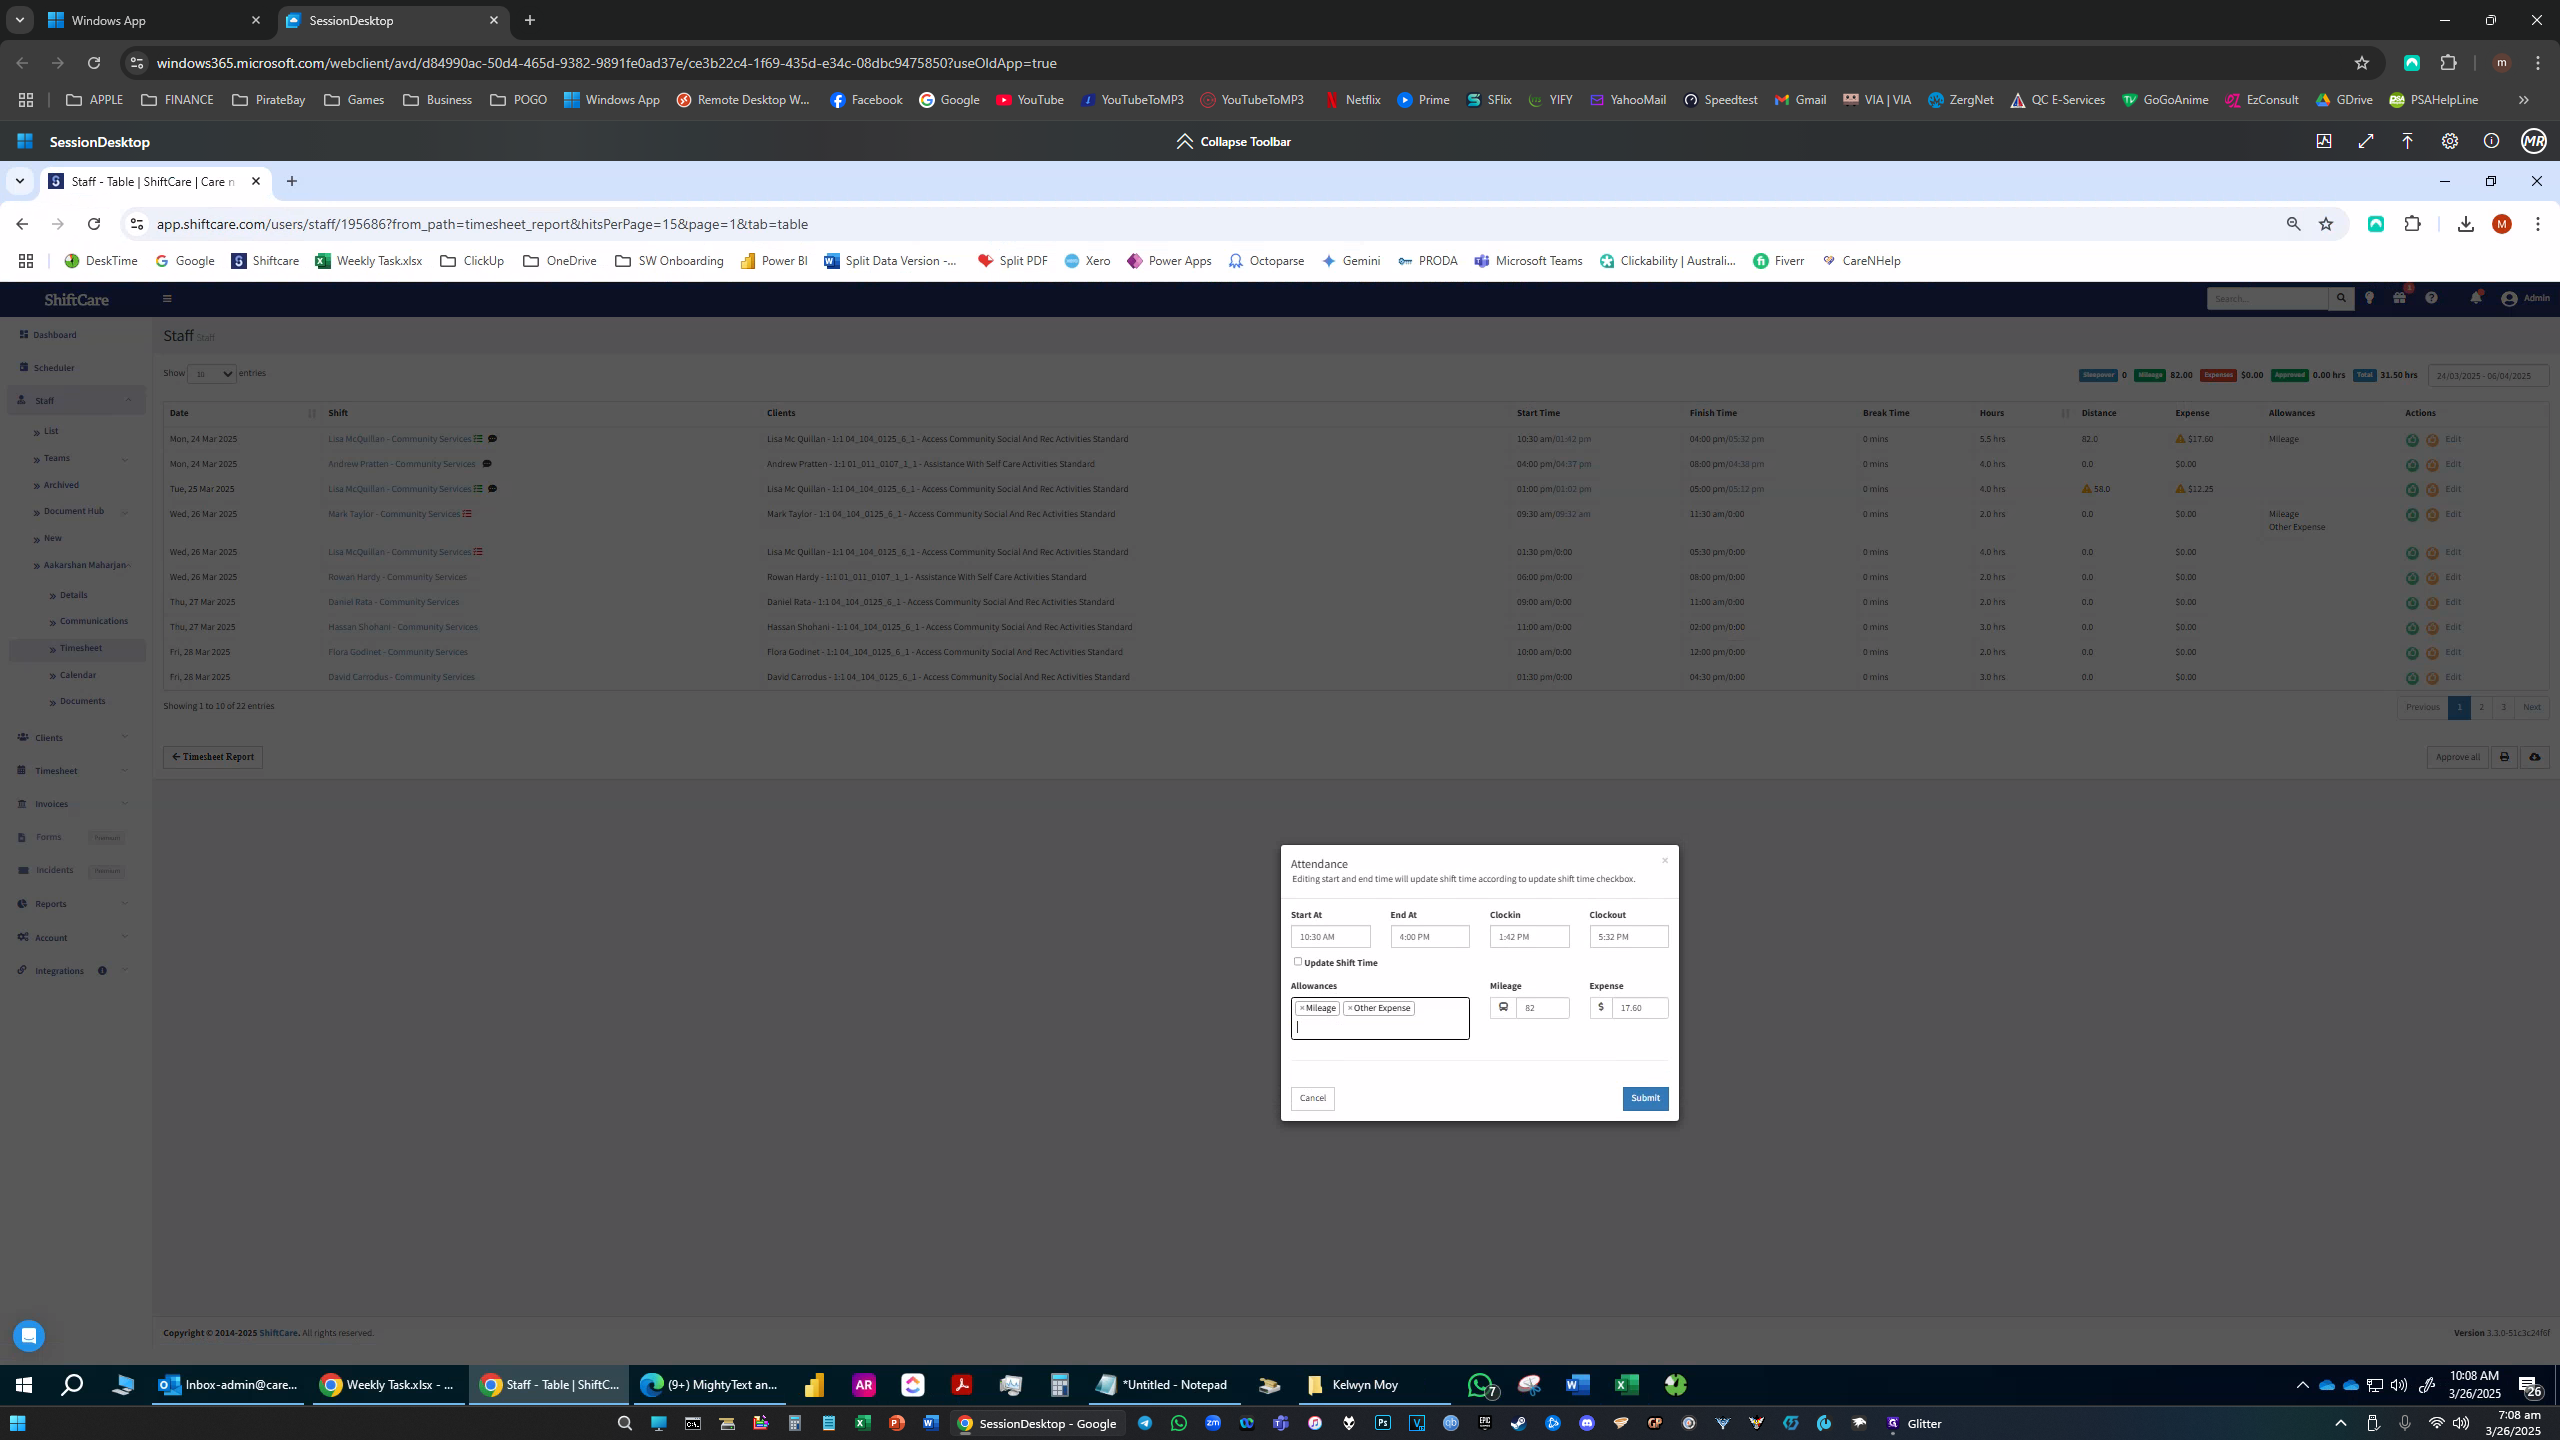Image resolution: width=2560 pixels, height=1440 pixels.
Task: Click Edit on the Mark Taylor row
Action: 2453,514
